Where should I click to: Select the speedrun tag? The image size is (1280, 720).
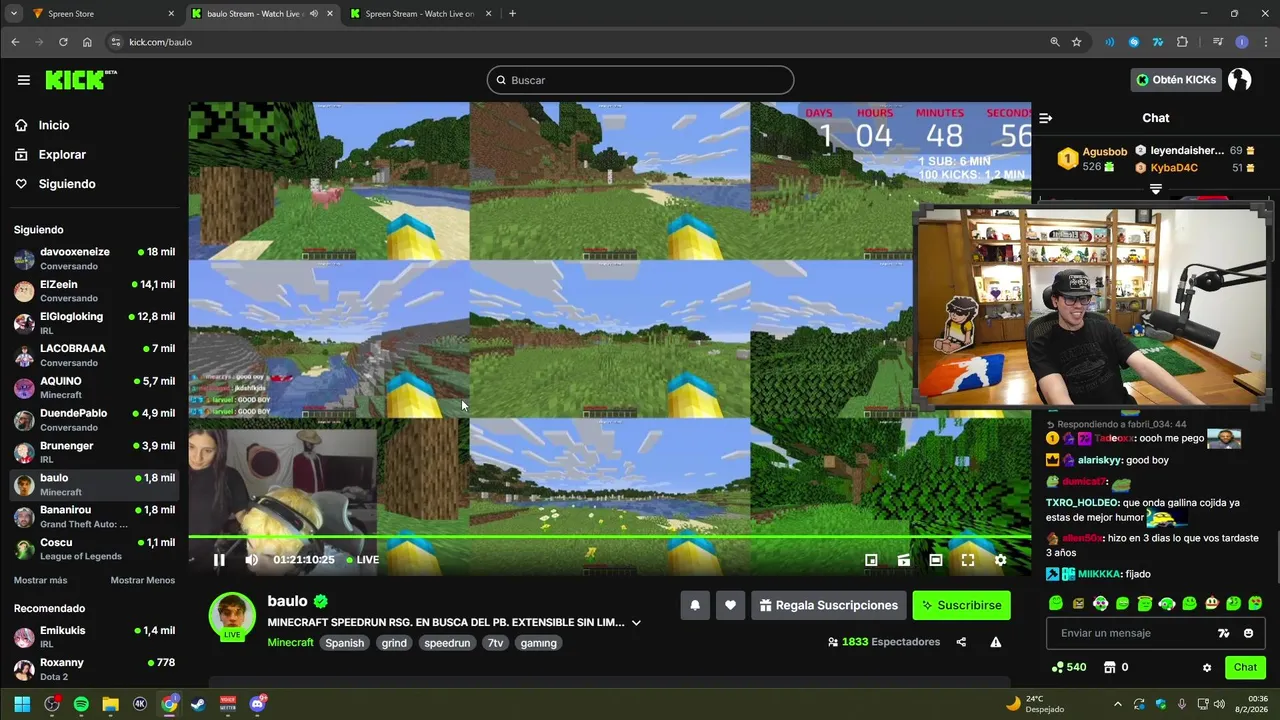point(447,643)
